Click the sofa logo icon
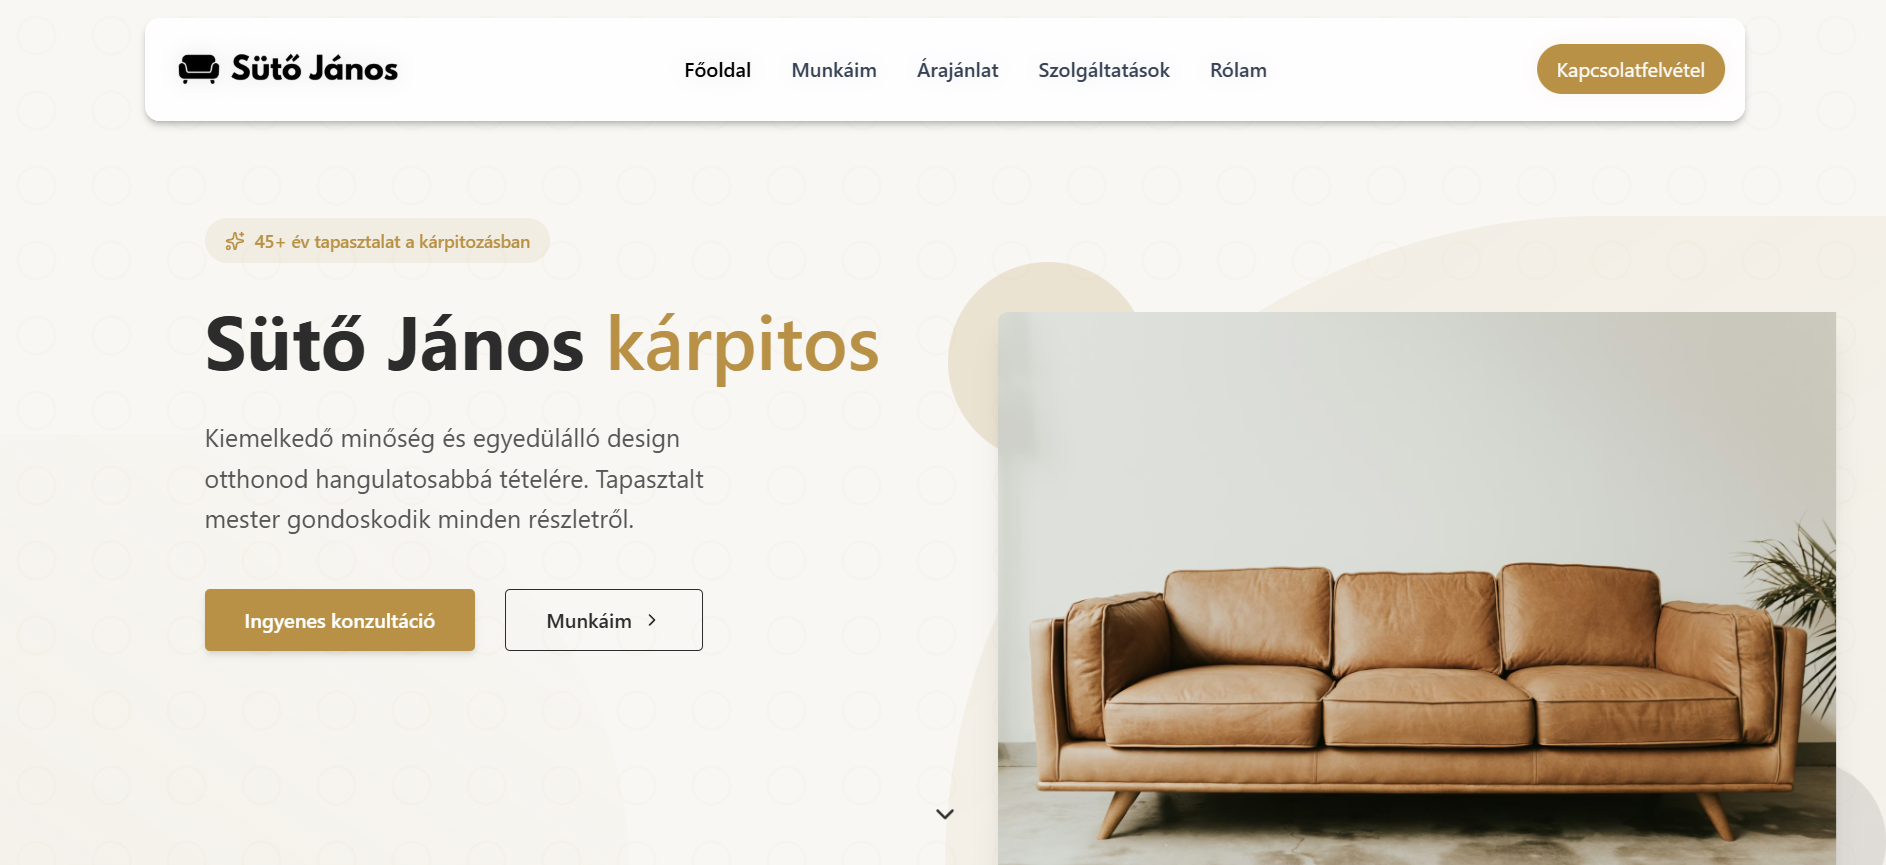Screen dimensions: 1886x865 tap(199, 68)
